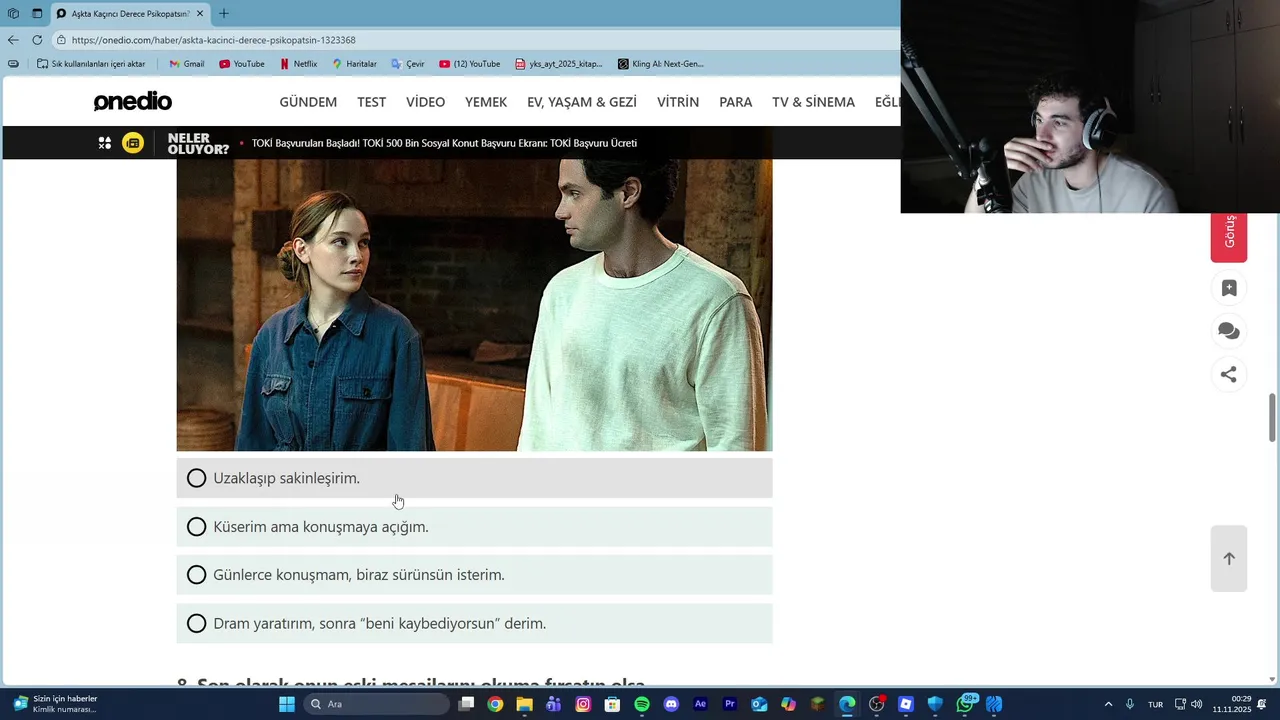This screenshot has height=720, width=1280.
Task: Open EV, YAŞAM & GEZİ category
Action: point(582,102)
